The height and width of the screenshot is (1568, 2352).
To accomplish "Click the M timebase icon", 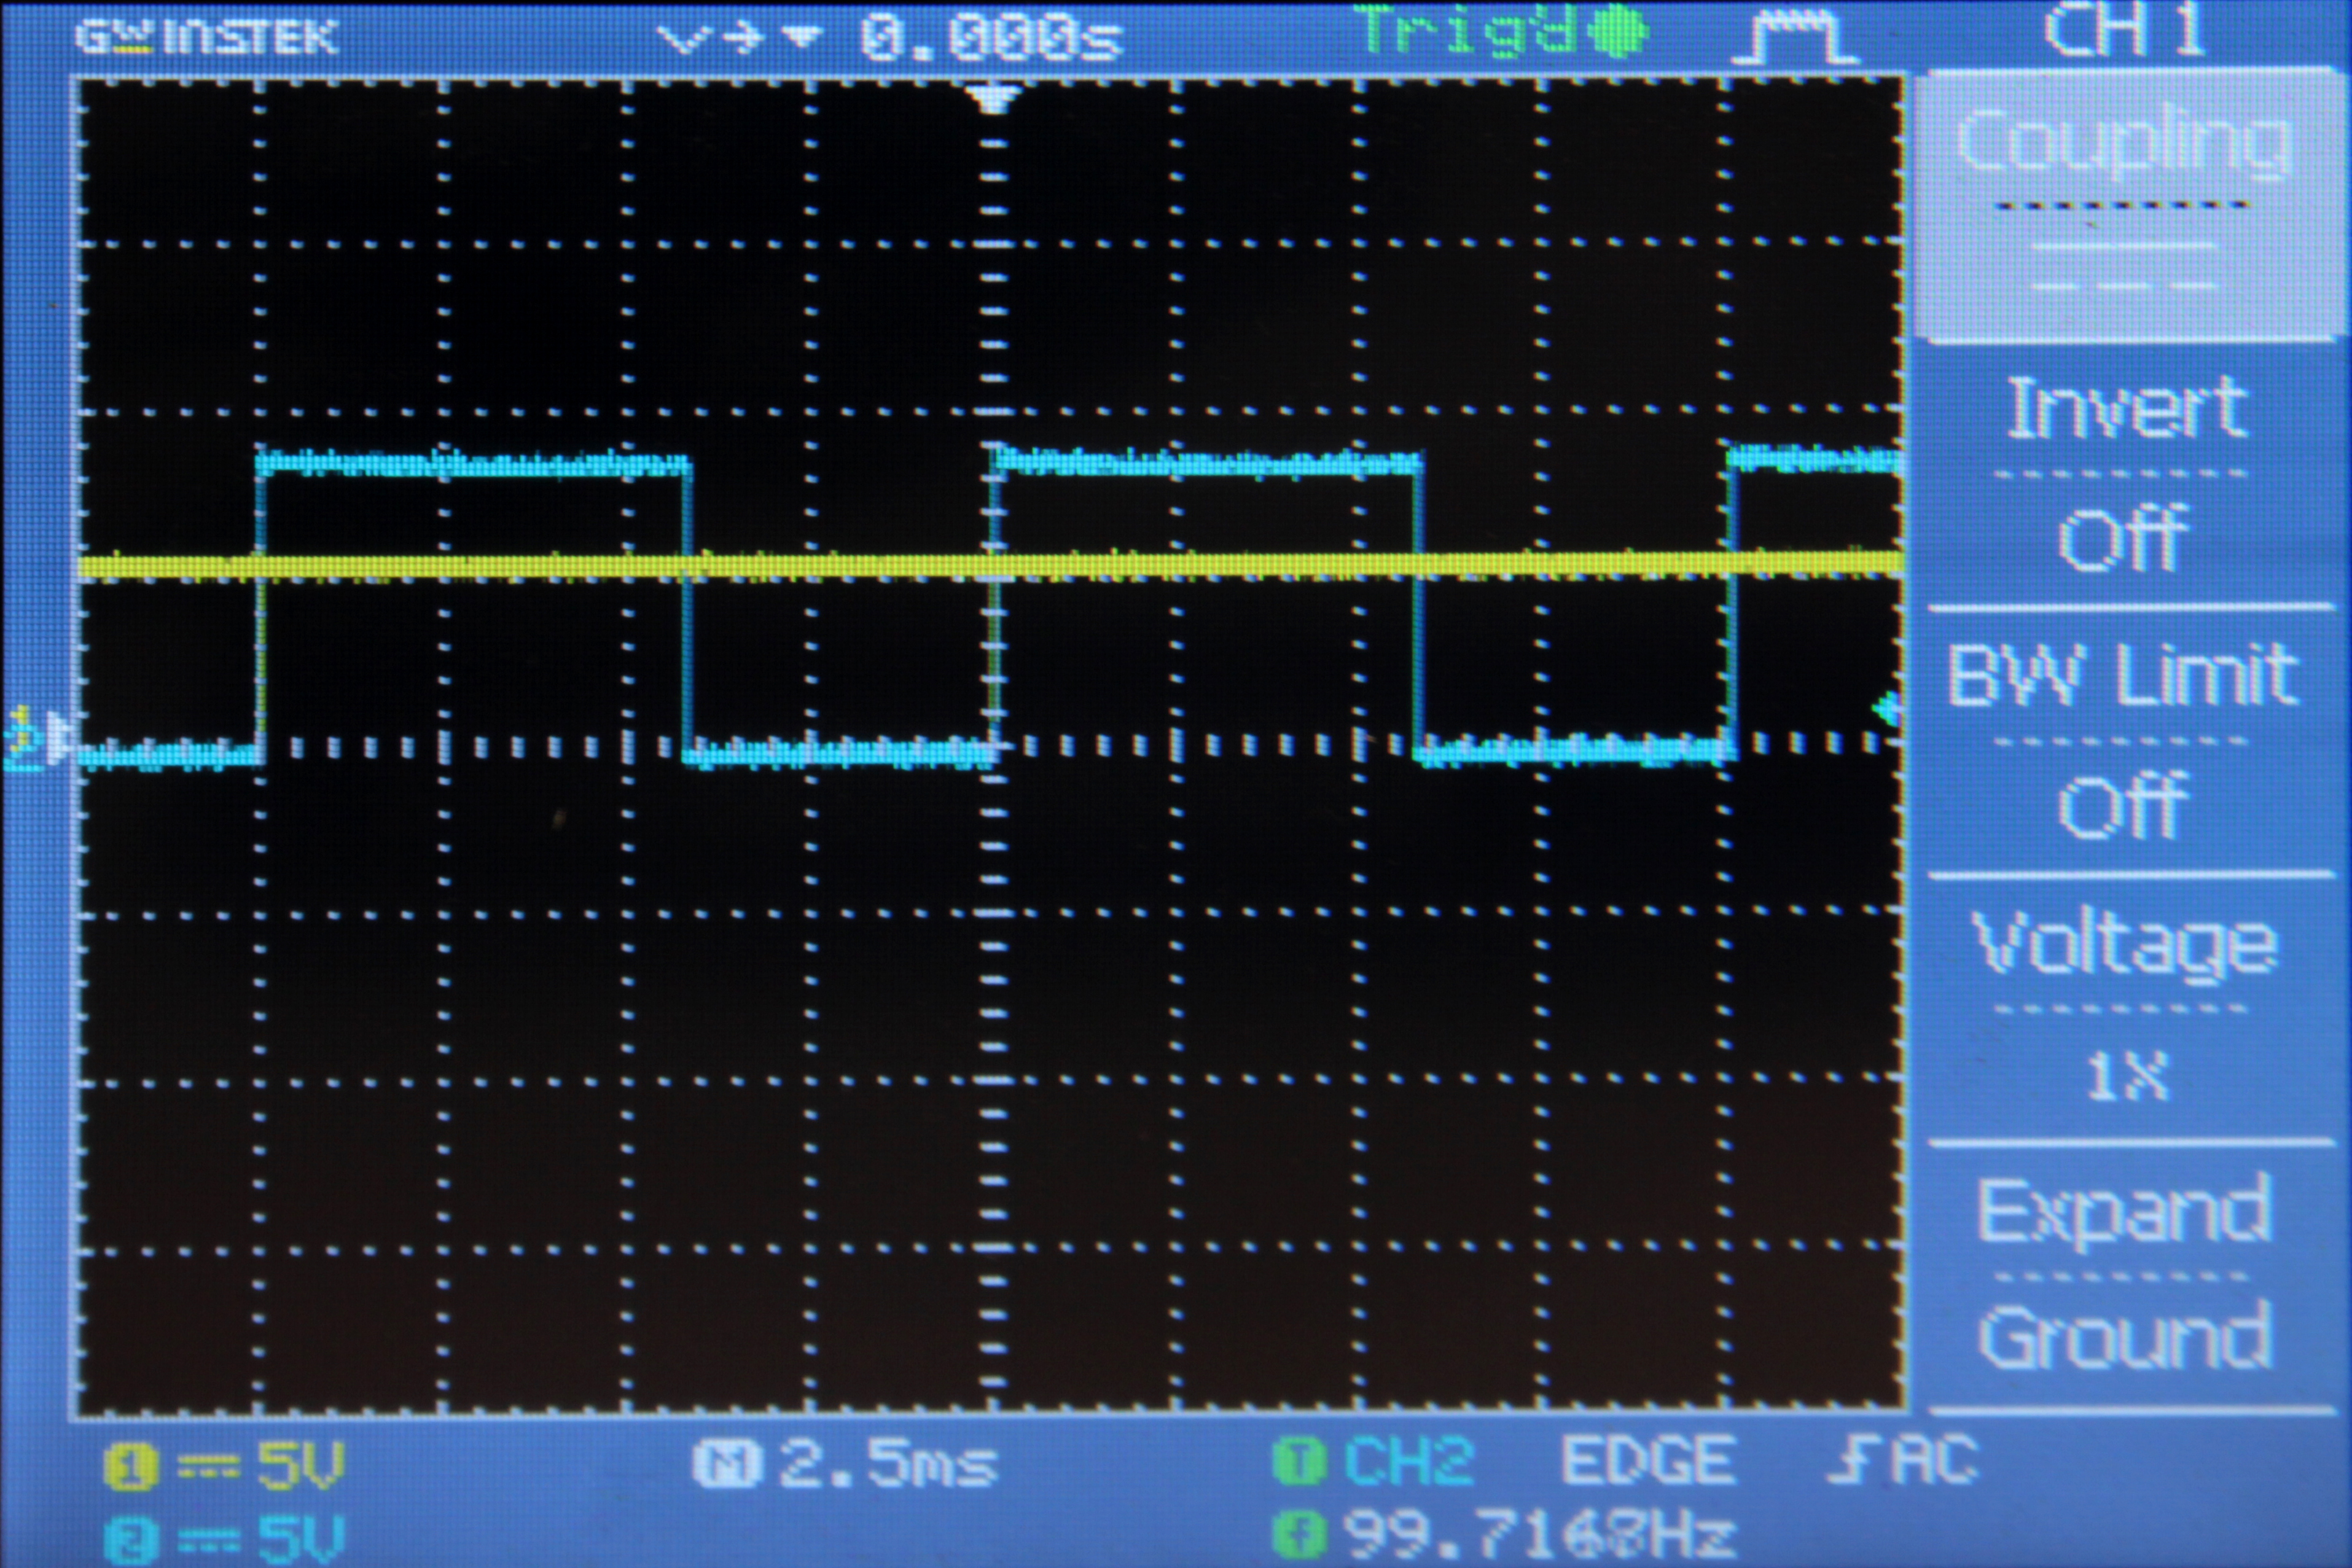I will (727, 1465).
